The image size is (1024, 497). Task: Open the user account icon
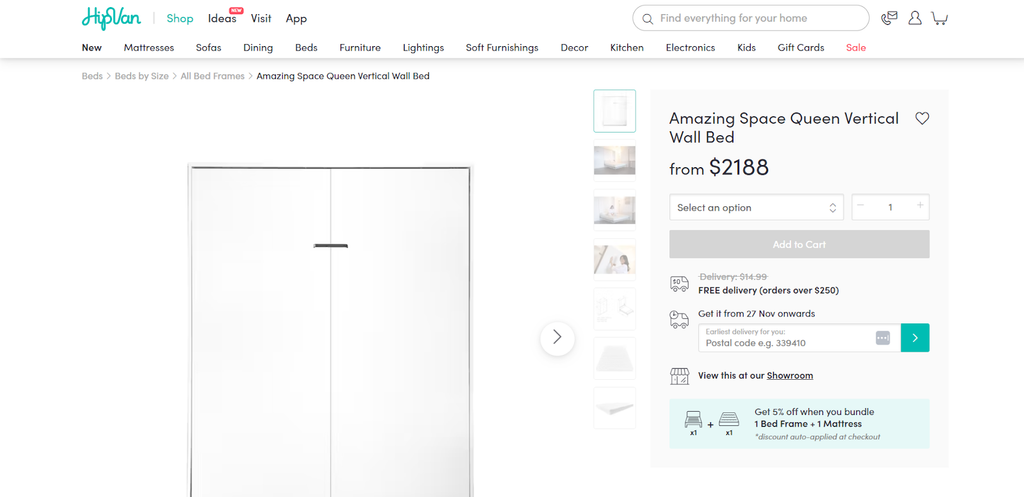914,18
